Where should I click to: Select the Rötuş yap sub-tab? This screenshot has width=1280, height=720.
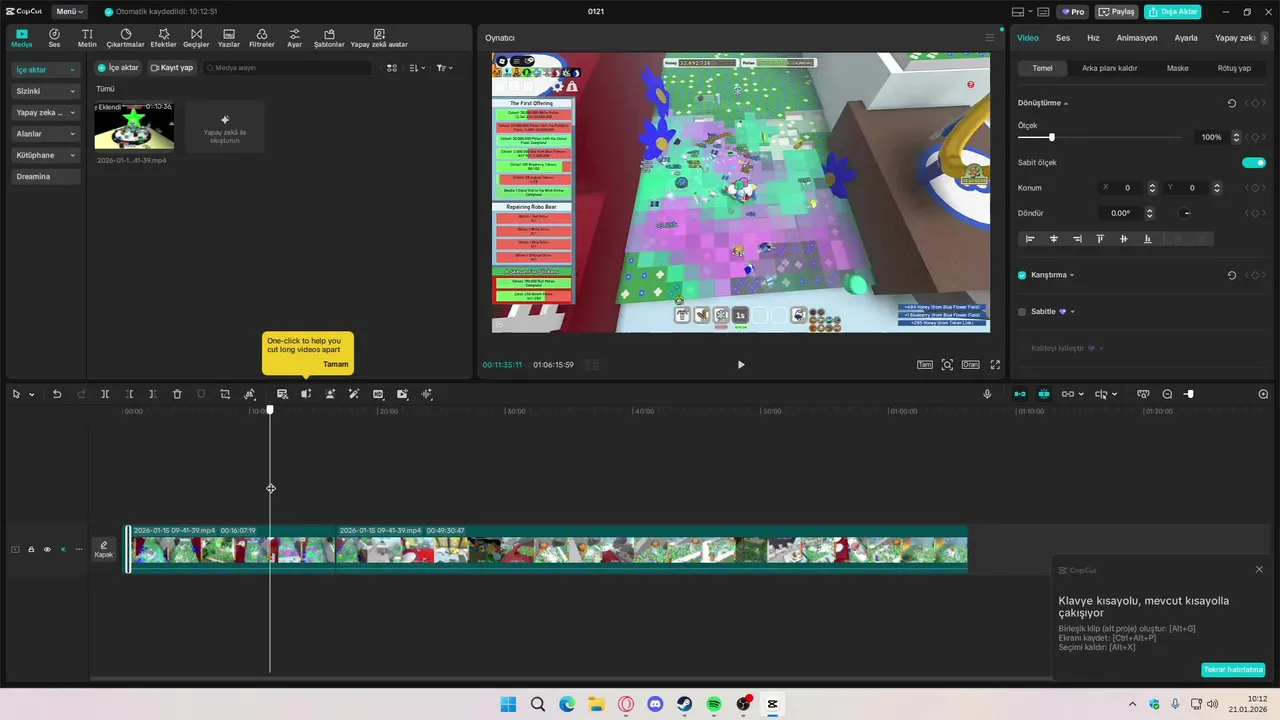tap(1234, 68)
